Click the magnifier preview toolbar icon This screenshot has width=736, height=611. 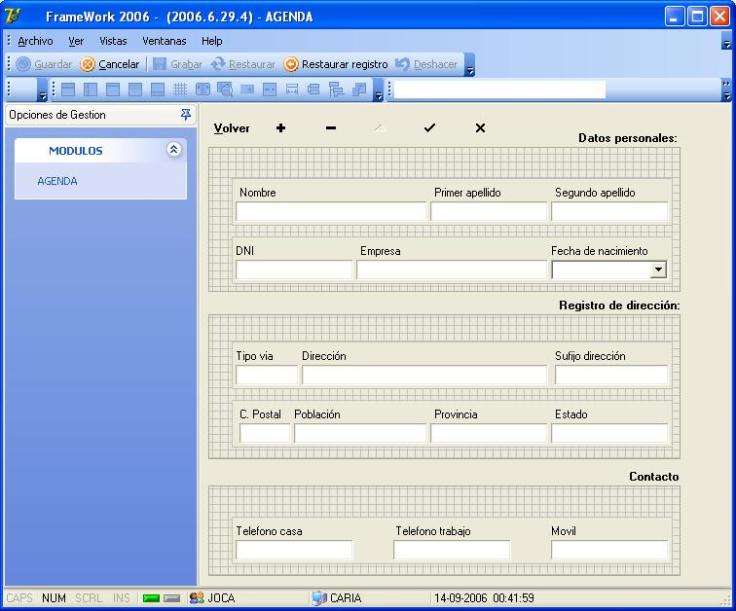(225, 89)
